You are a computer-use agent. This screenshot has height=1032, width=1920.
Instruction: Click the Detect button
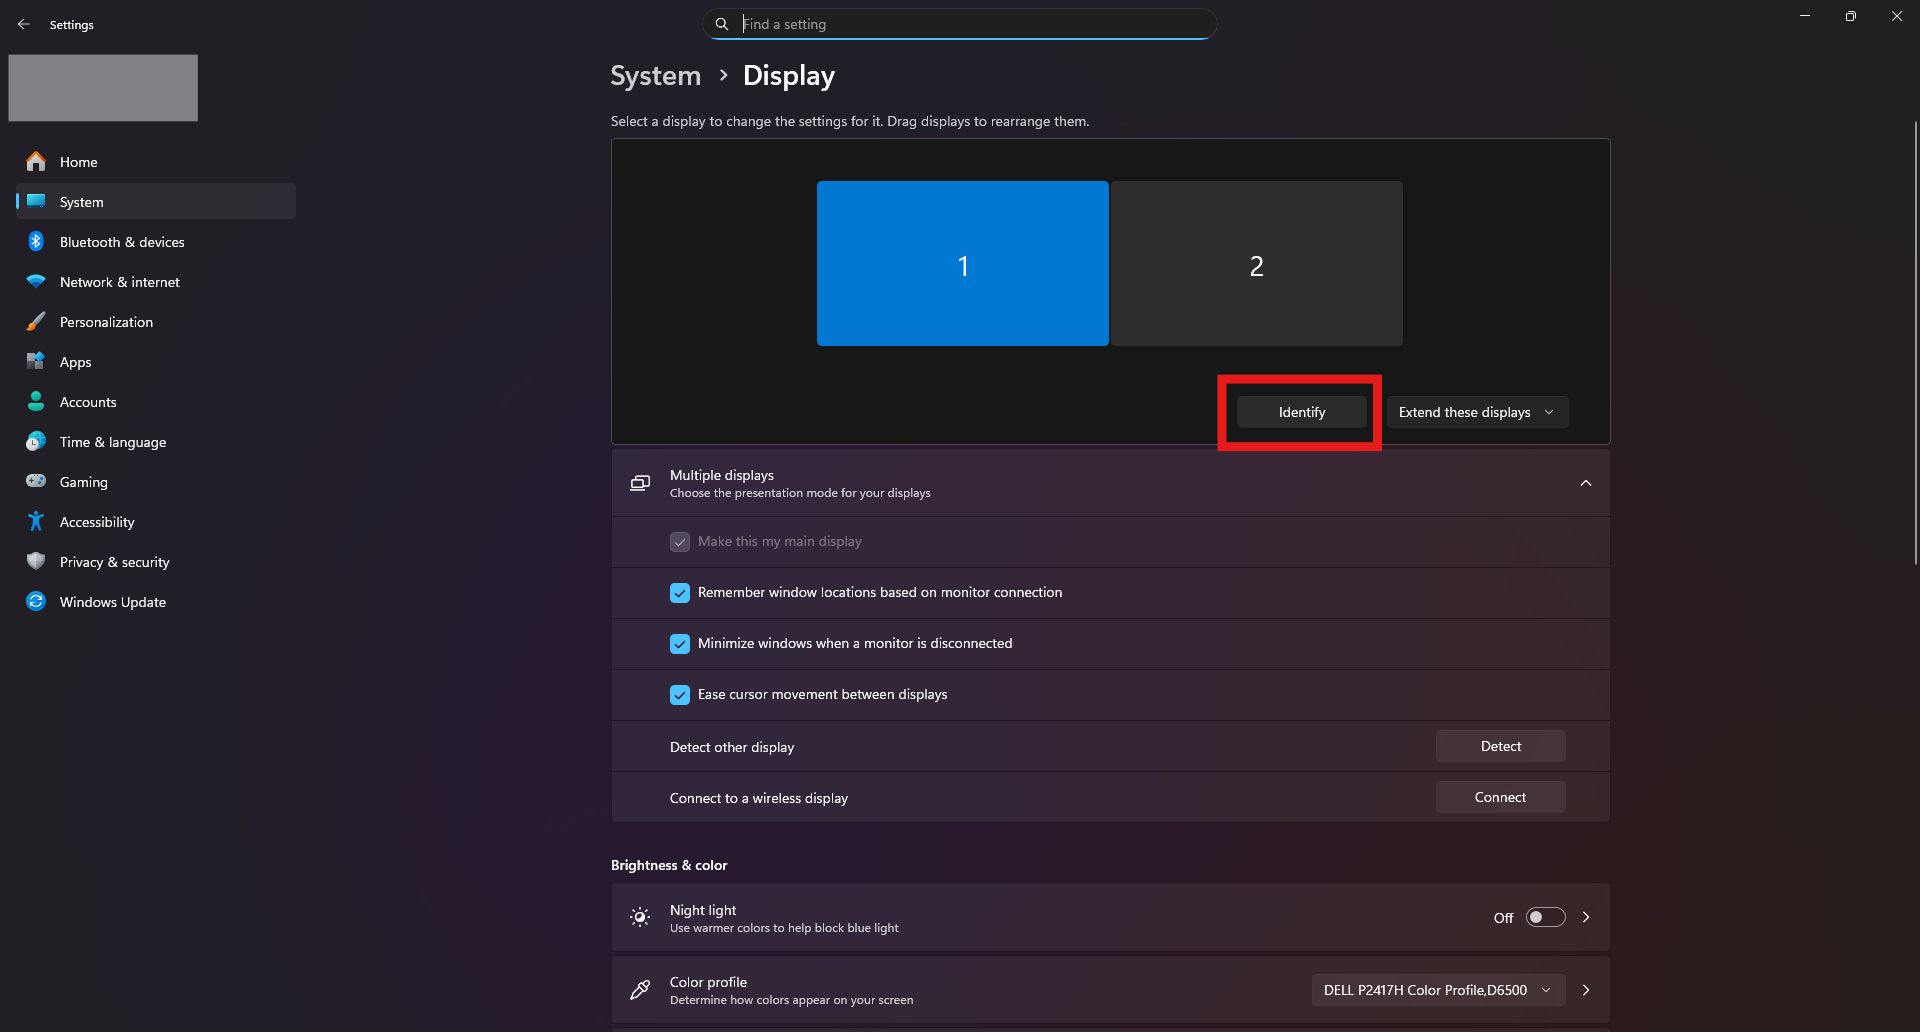1500,746
